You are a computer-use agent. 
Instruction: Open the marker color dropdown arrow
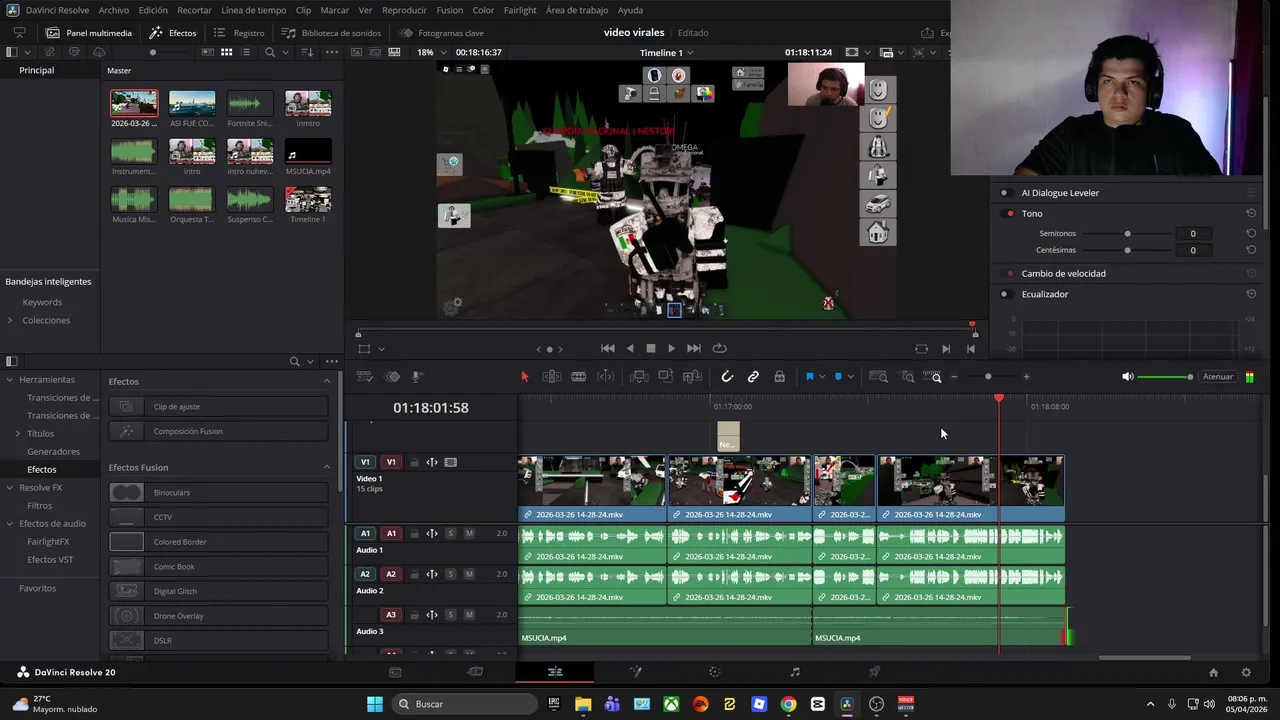851,377
